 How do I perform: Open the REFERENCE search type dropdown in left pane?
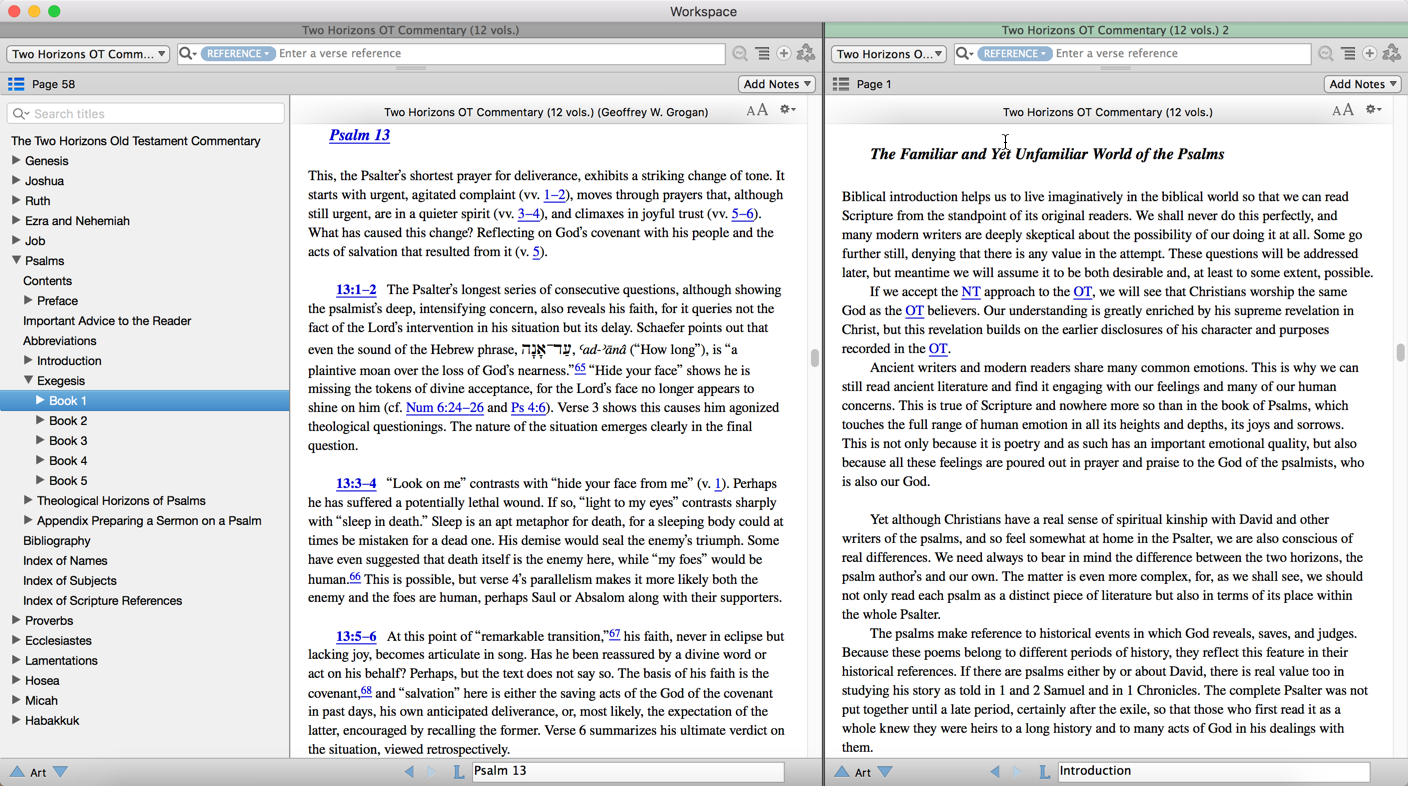[237, 53]
